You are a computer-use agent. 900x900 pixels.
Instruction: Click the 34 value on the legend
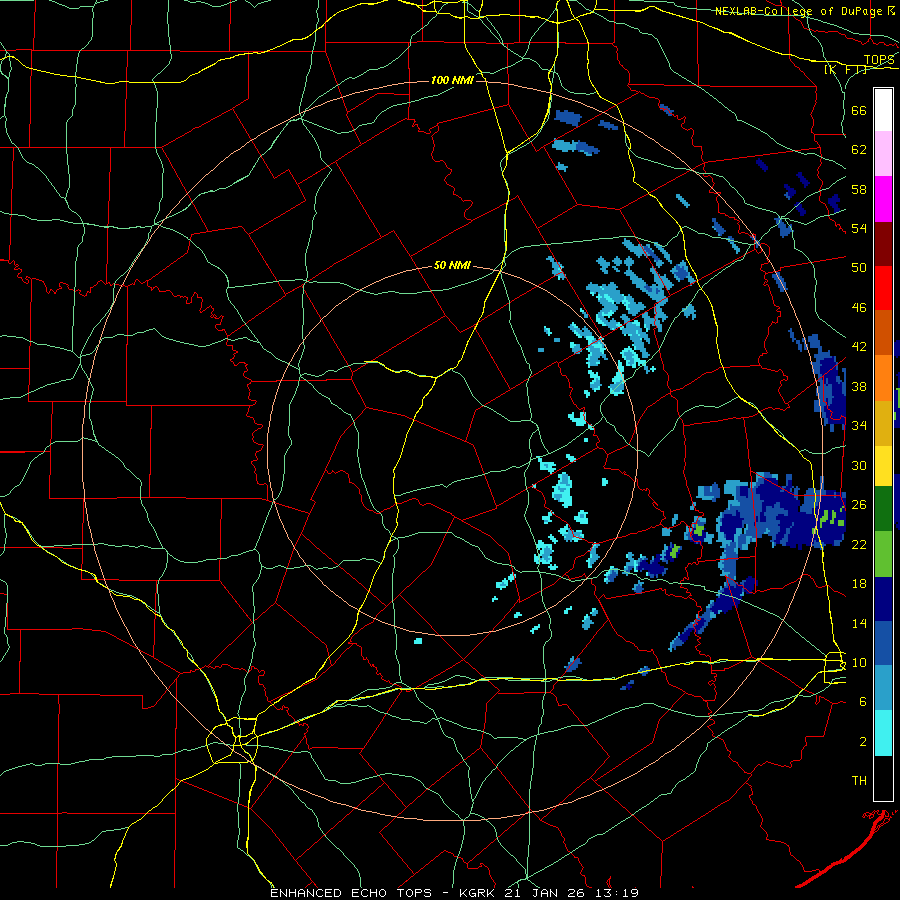(859, 426)
